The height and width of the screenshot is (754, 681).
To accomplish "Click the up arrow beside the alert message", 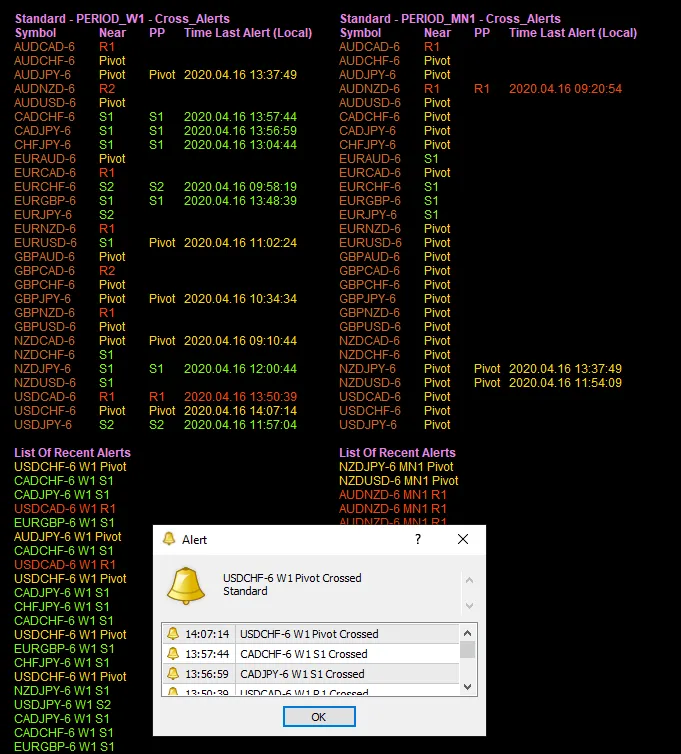I will coord(467,579).
